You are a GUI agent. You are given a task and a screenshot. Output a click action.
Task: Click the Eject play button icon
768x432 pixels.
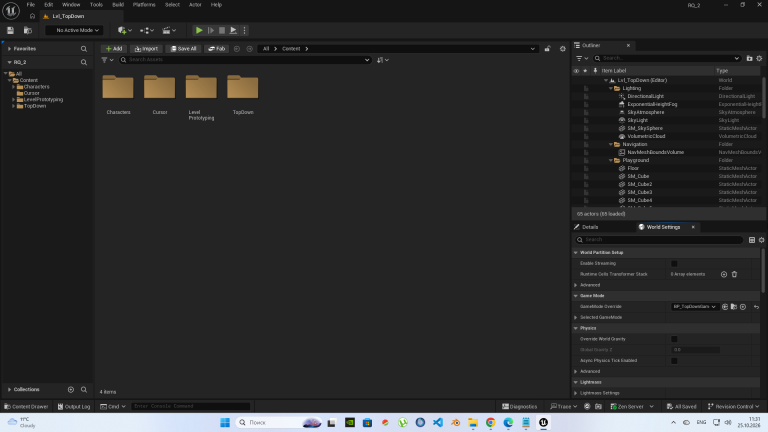[233, 30]
